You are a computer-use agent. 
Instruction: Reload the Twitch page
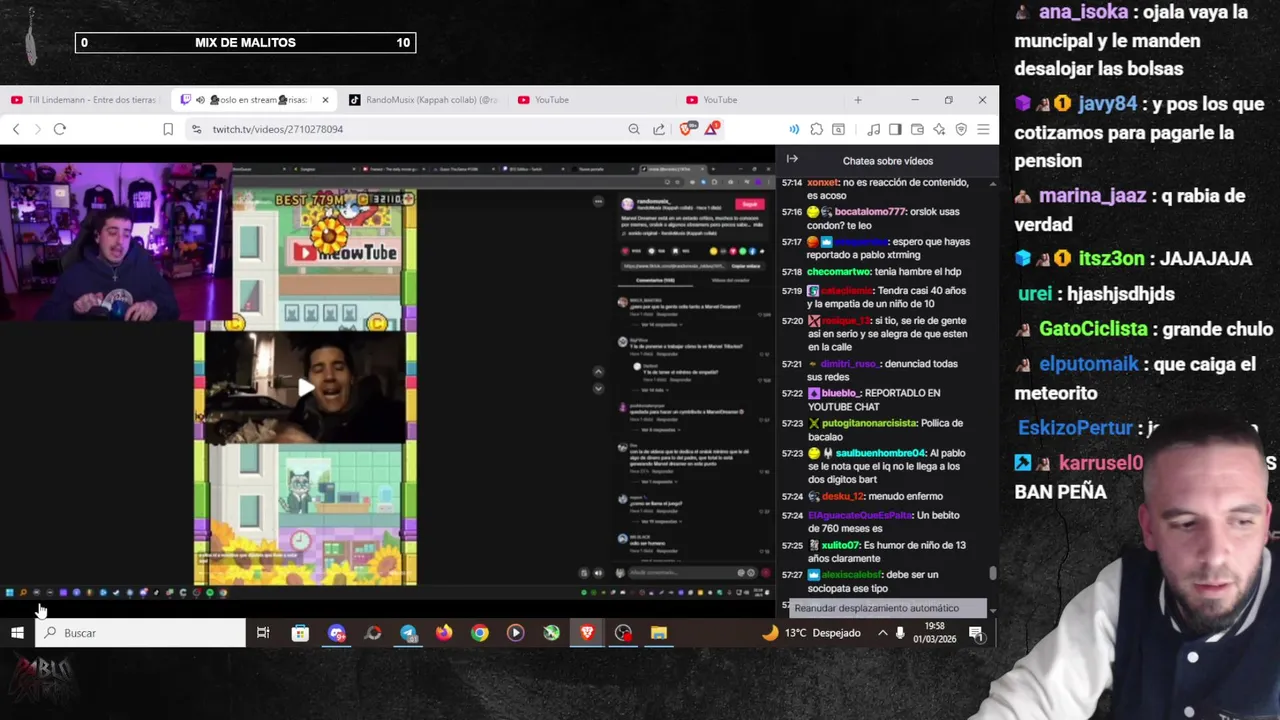click(60, 129)
